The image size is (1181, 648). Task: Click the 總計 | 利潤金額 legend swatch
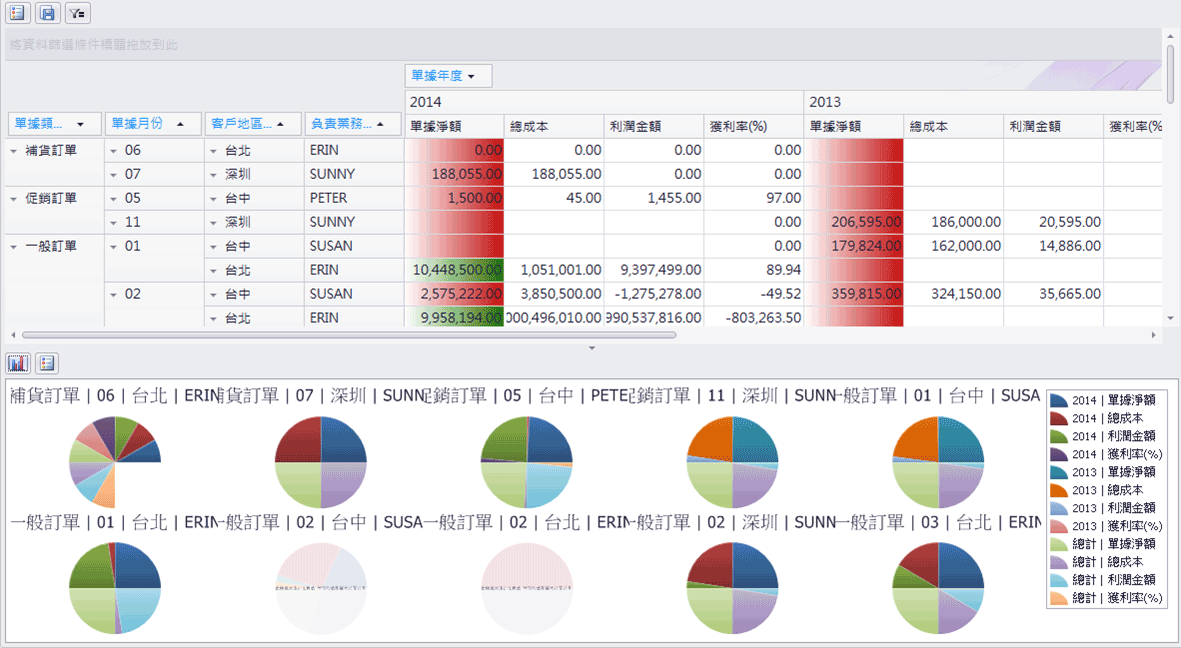[x=1059, y=580]
